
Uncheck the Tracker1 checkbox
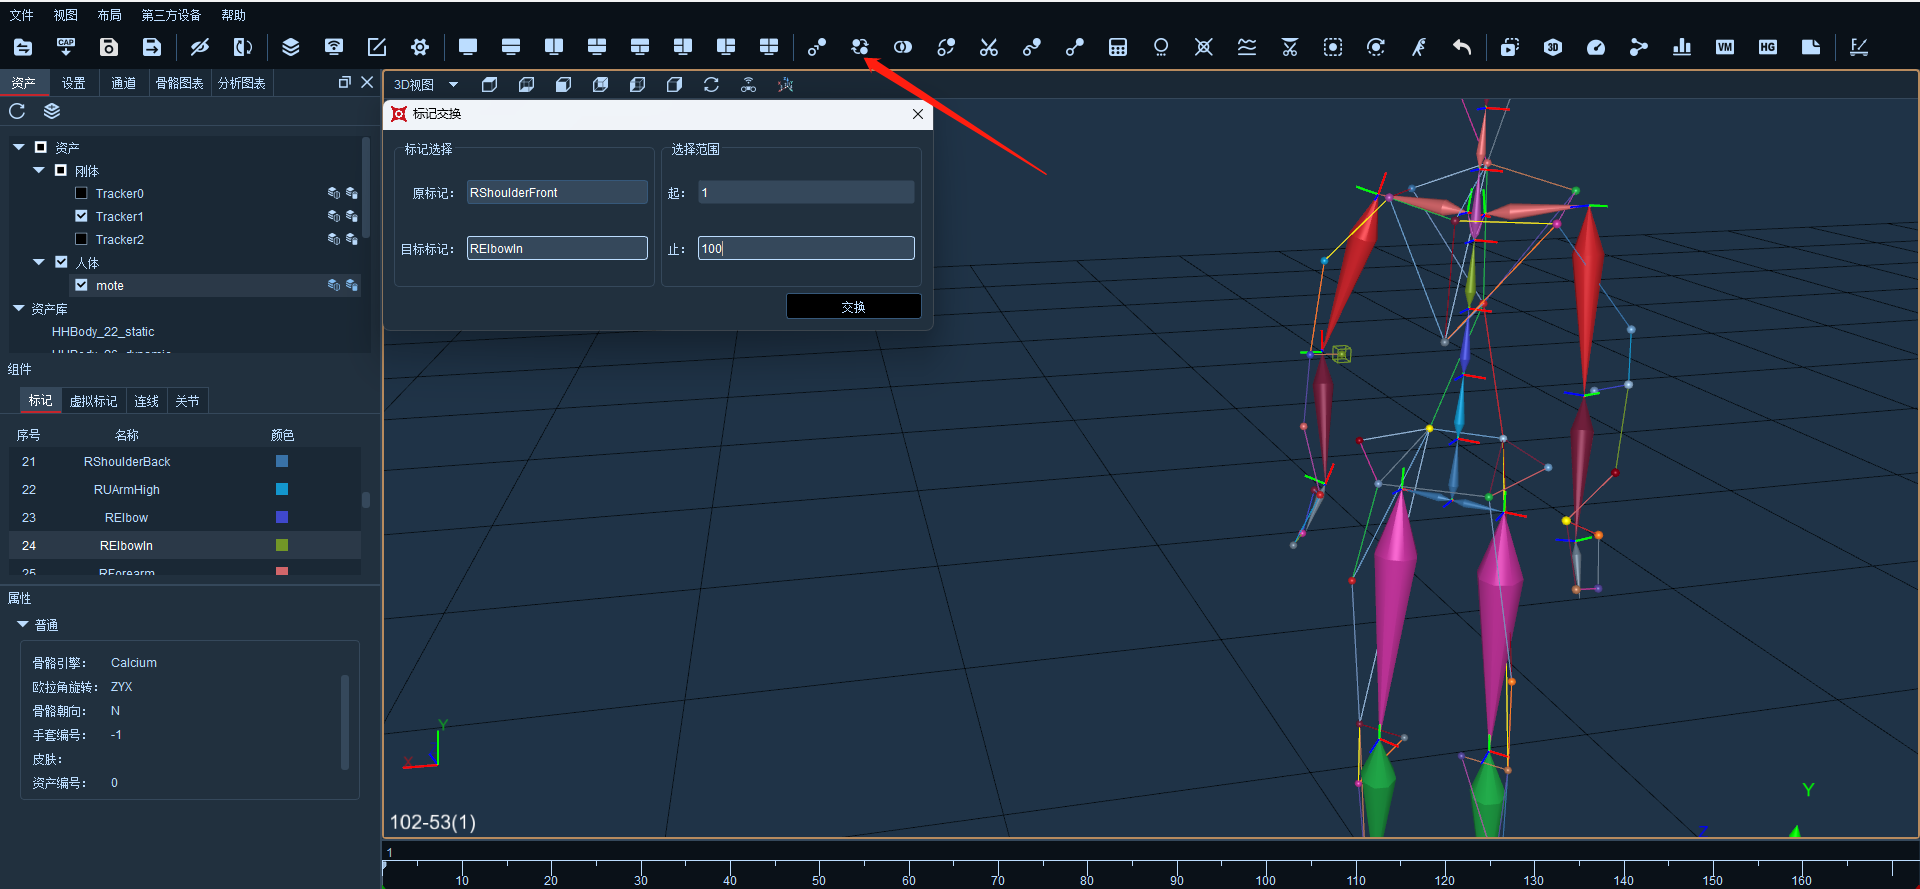pos(81,216)
